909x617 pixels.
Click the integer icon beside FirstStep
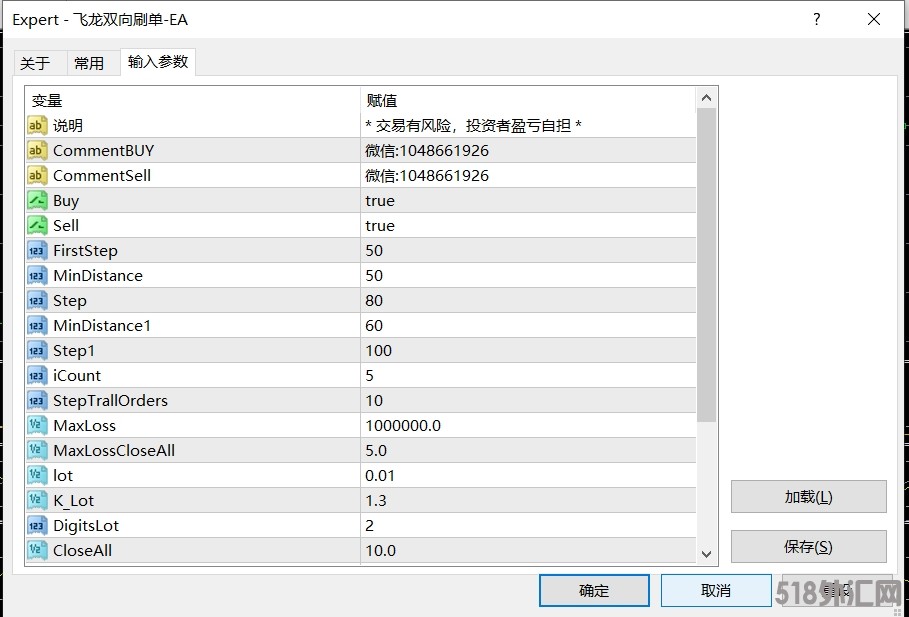coord(37,251)
